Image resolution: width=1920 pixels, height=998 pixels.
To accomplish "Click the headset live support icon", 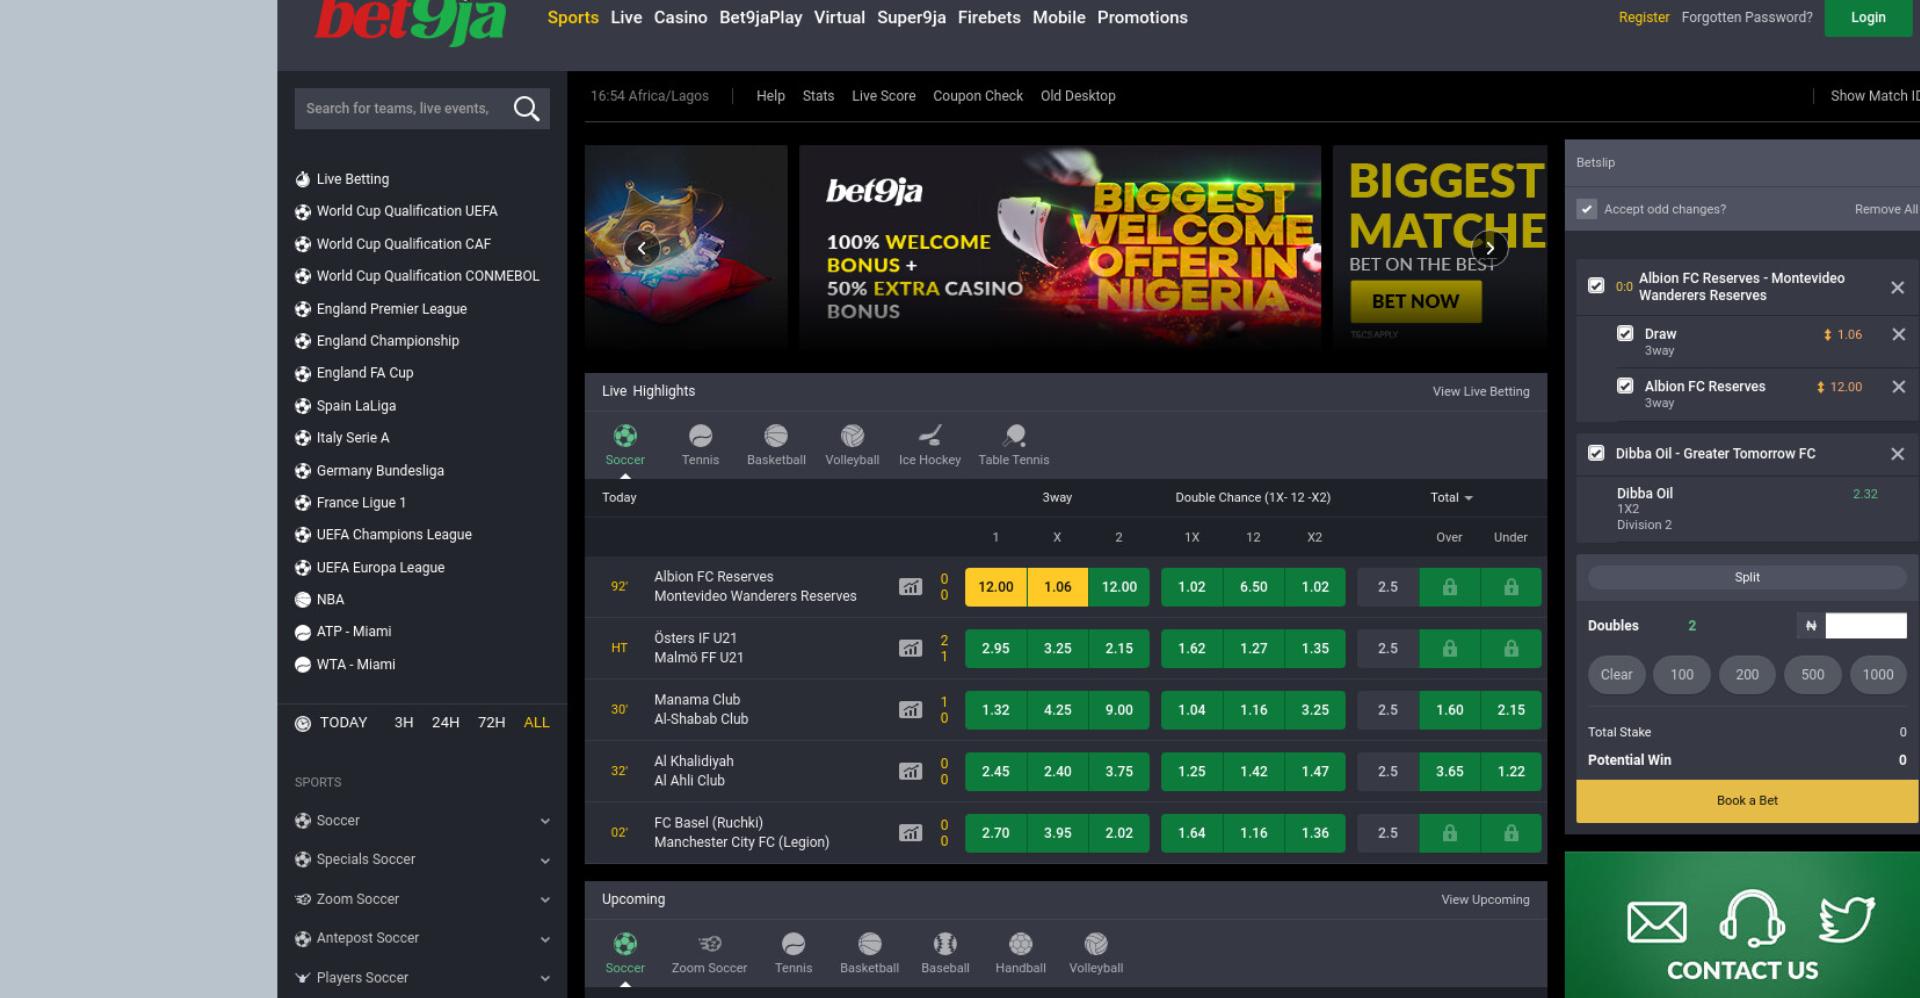I will (x=1752, y=918).
